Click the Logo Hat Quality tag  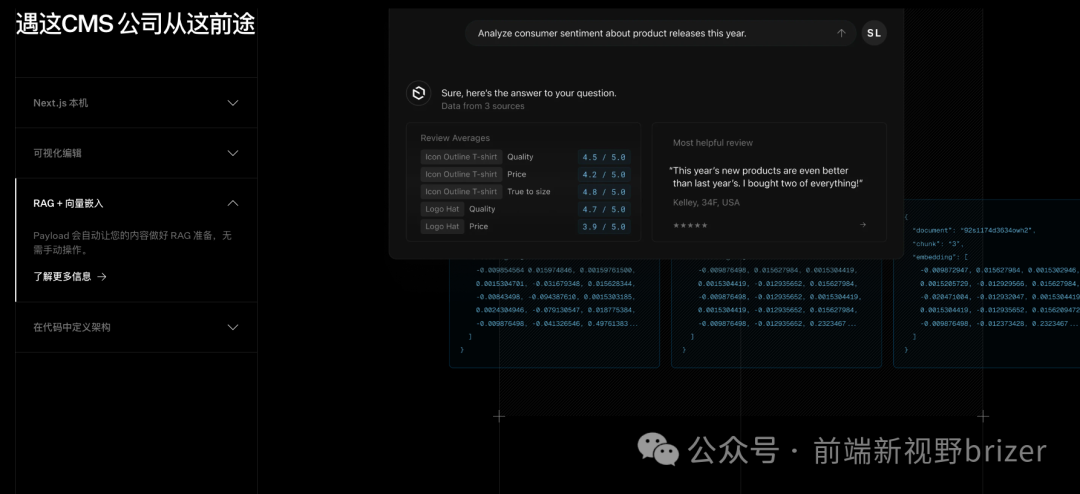tap(442, 209)
